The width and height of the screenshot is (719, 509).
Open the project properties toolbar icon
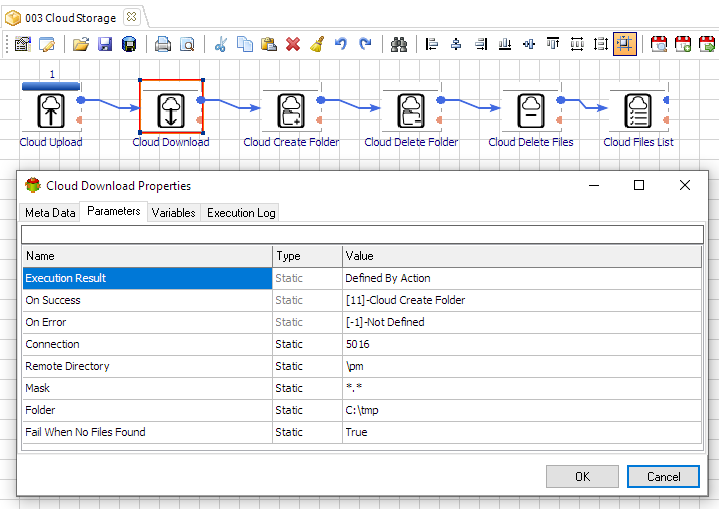pyautogui.click(x=22, y=44)
